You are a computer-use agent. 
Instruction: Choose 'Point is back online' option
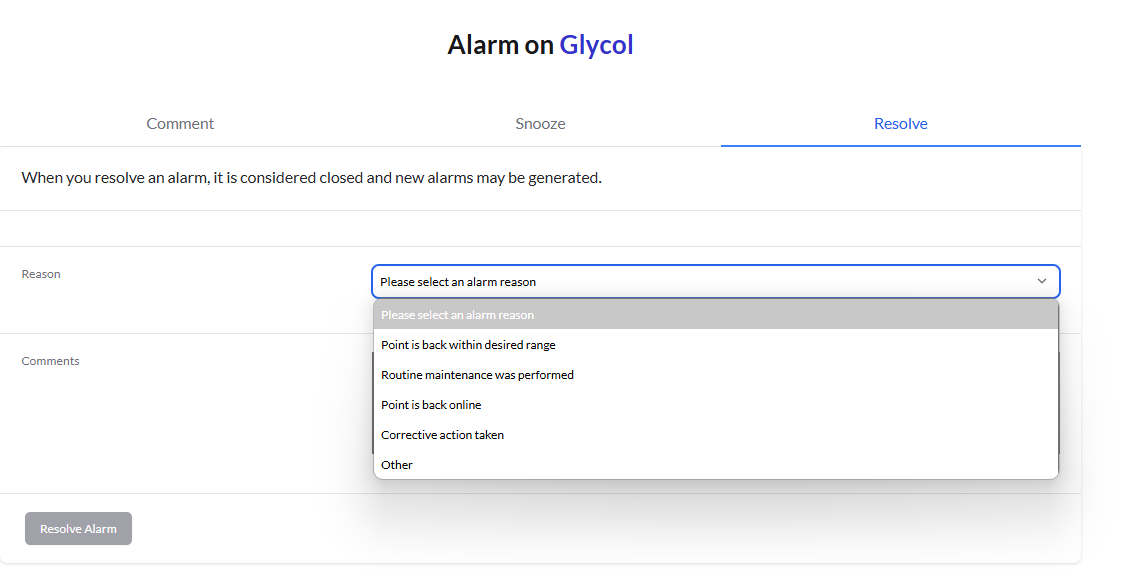point(716,405)
